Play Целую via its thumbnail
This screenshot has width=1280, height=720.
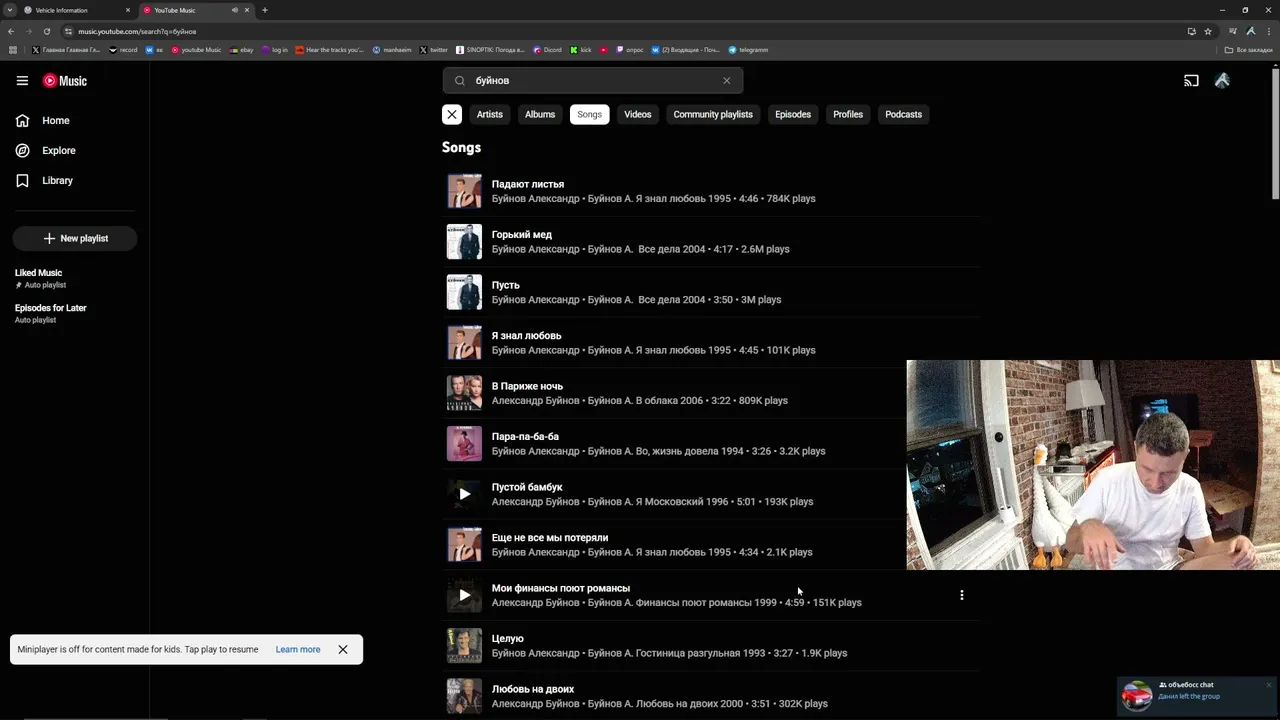tap(464, 645)
